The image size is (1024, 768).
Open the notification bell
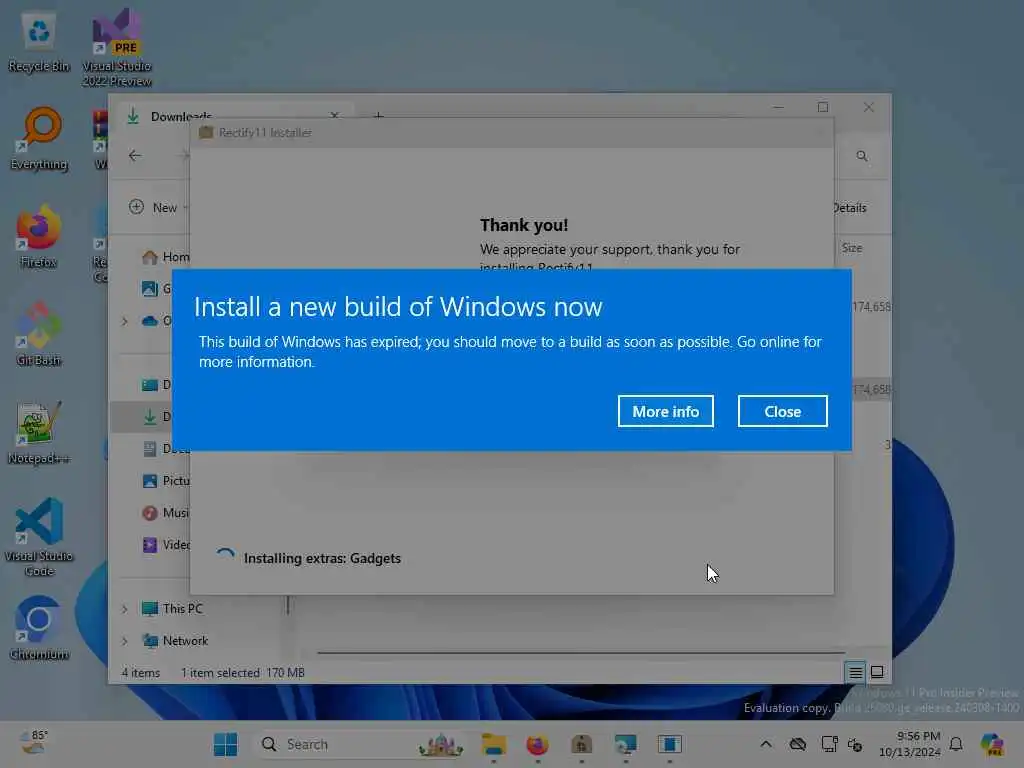(956, 744)
